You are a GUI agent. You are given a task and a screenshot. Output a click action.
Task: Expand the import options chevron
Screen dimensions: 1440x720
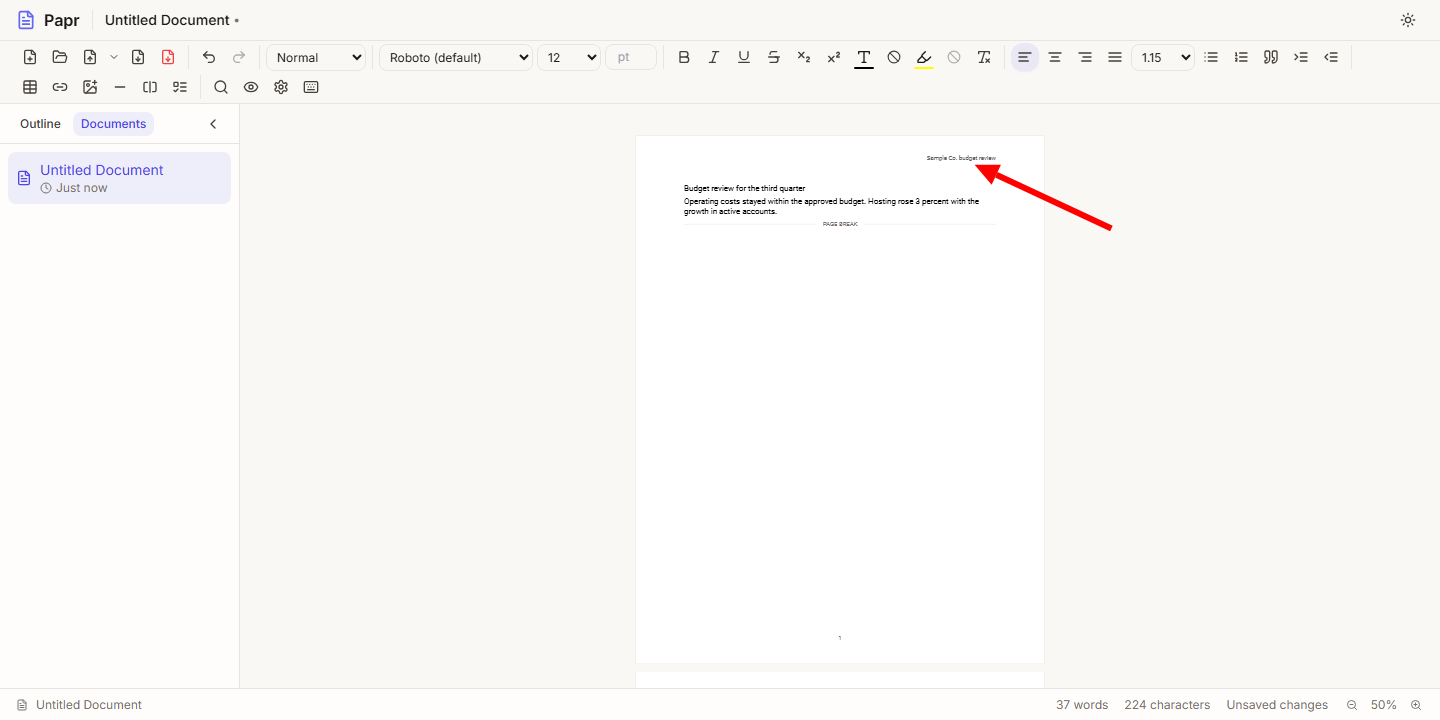[x=114, y=57]
